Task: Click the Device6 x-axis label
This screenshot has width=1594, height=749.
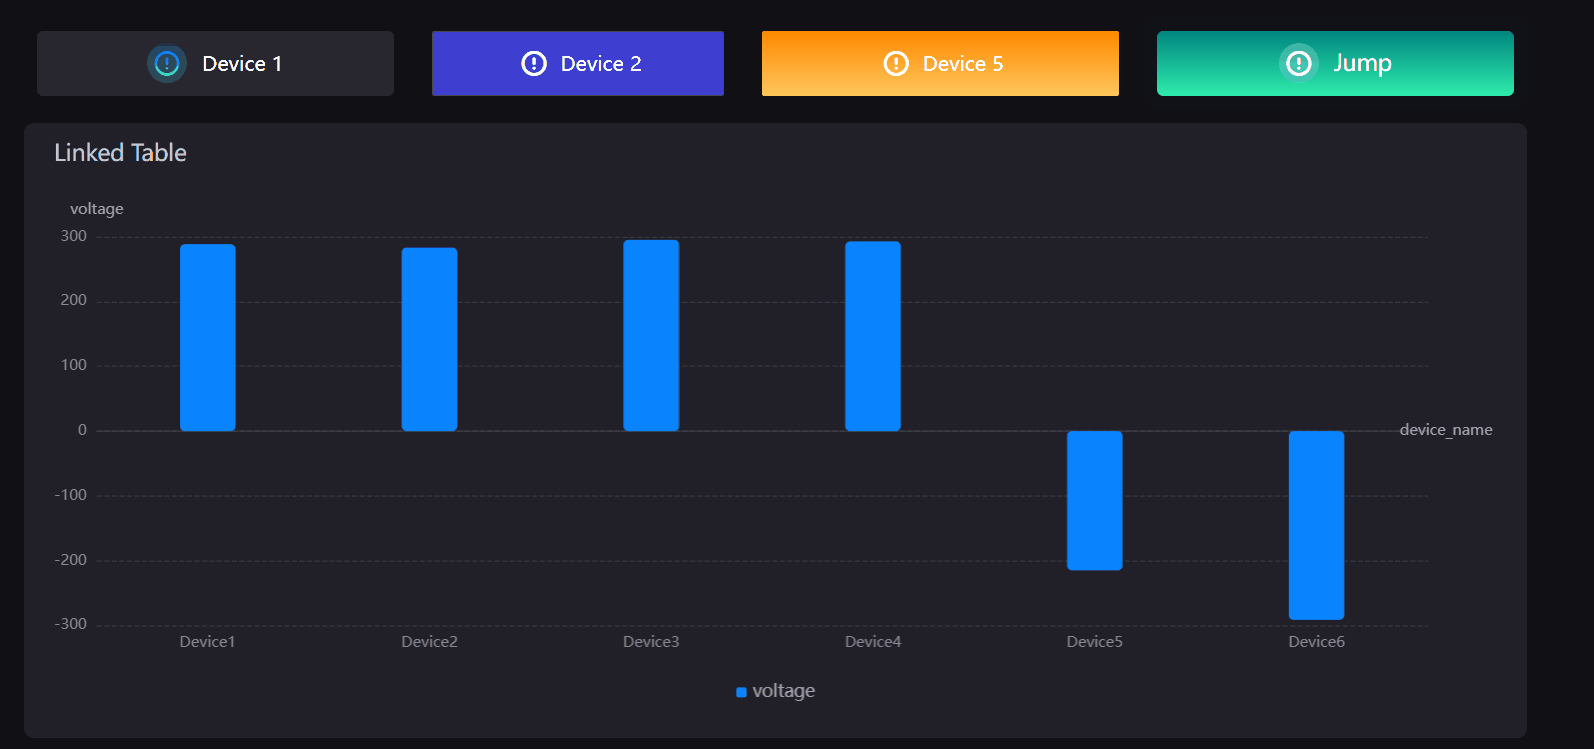Action: click(1316, 642)
